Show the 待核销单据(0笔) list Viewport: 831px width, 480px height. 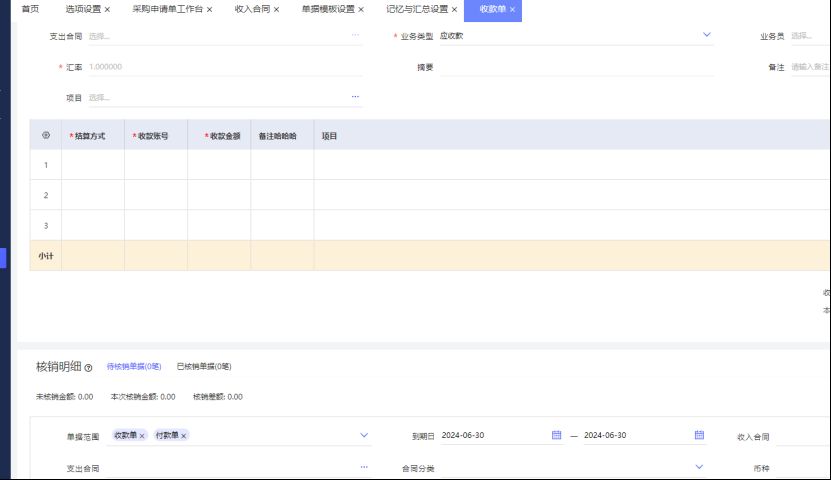pyautogui.click(x=134, y=367)
